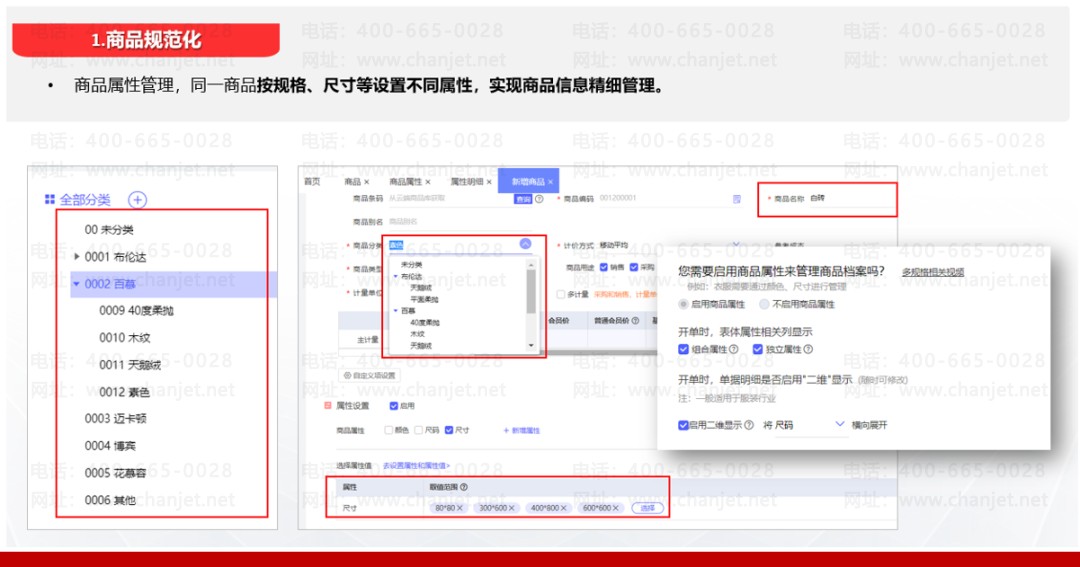Select 0010 木纹 category
This screenshot has height=567, width=1080.
click(124, 338)
